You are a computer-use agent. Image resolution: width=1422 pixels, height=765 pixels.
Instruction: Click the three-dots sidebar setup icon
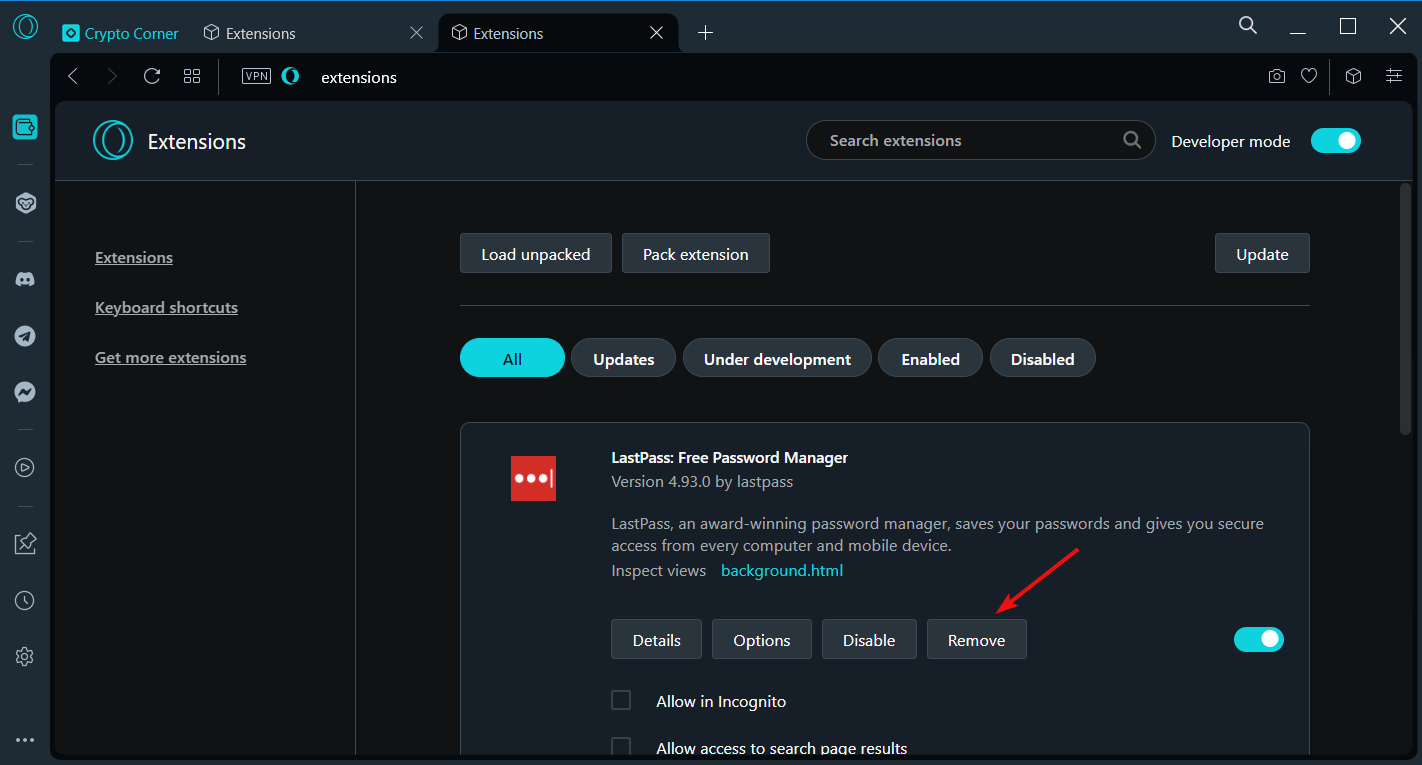click(x=25, y=740)
